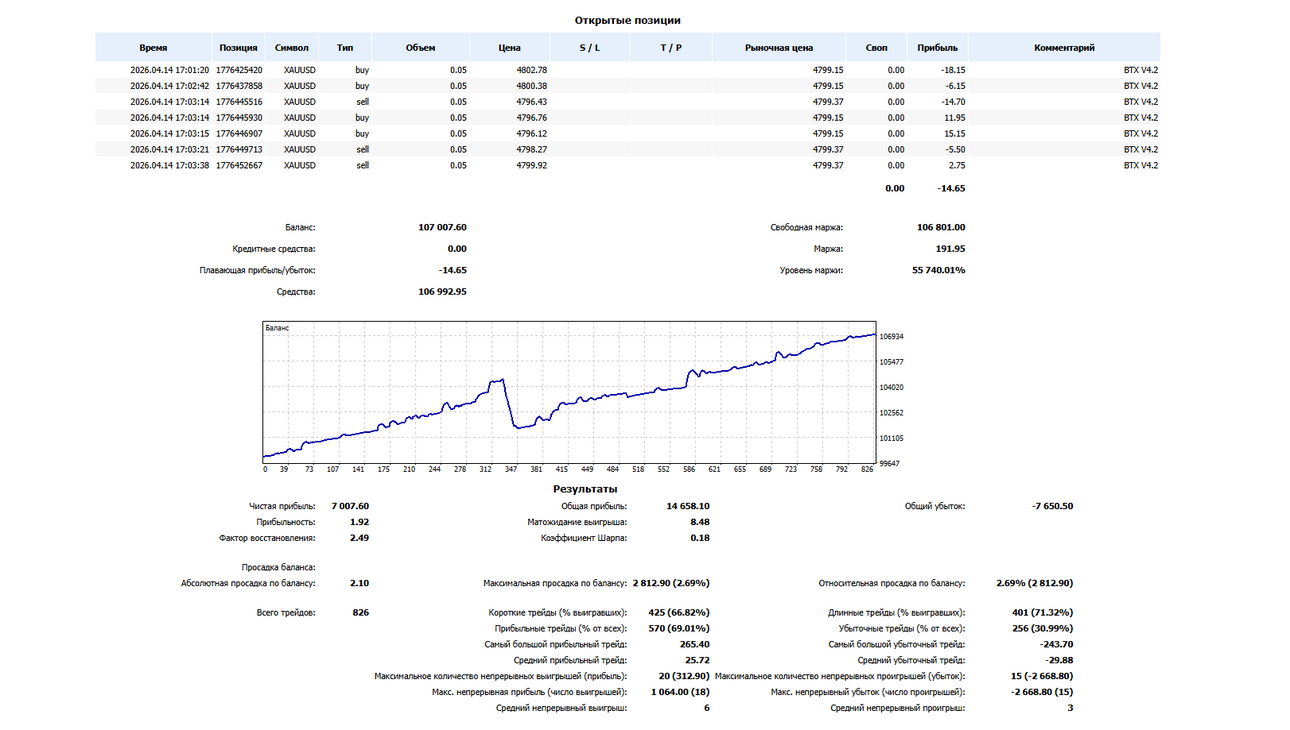Select position number 1776452667

coord(239,166)
